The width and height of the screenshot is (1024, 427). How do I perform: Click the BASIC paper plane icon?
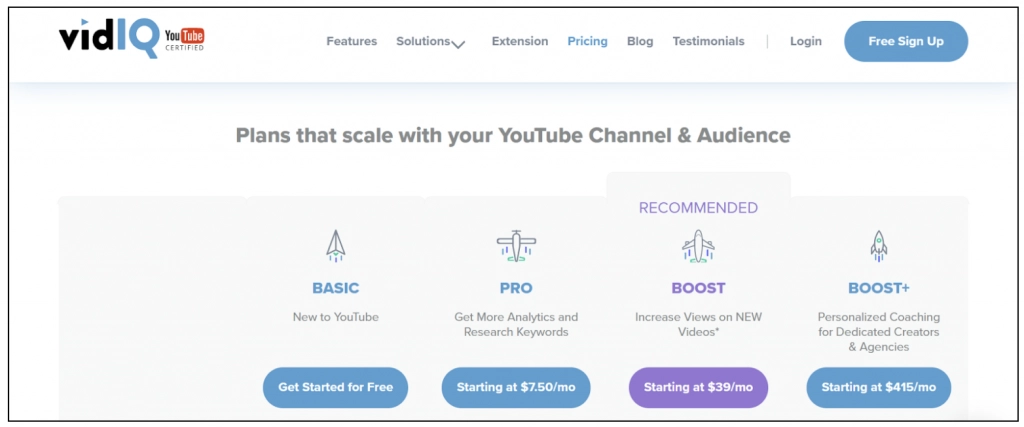tap(335, 245)
